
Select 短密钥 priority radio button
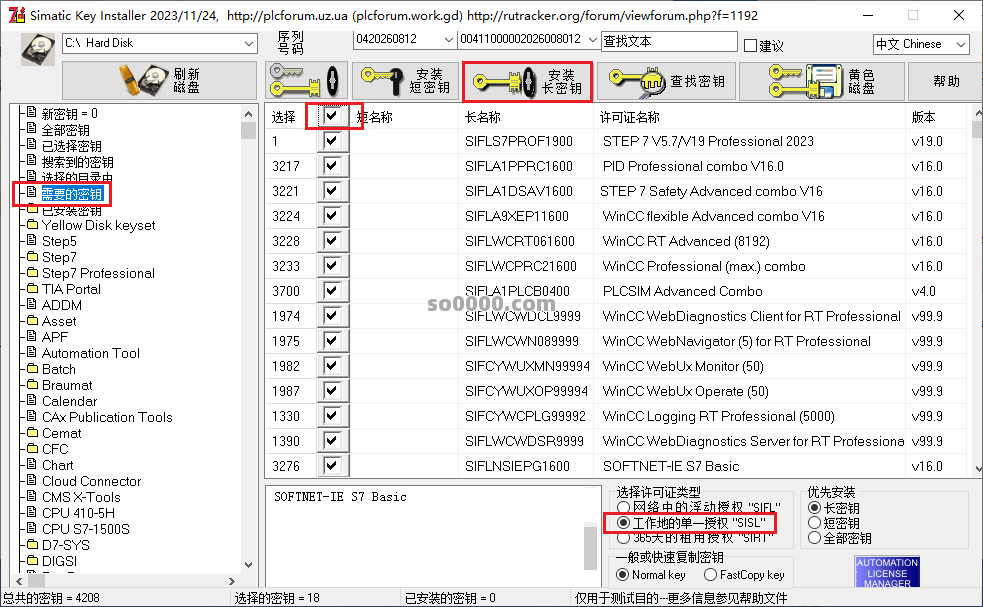pos(814,522)
